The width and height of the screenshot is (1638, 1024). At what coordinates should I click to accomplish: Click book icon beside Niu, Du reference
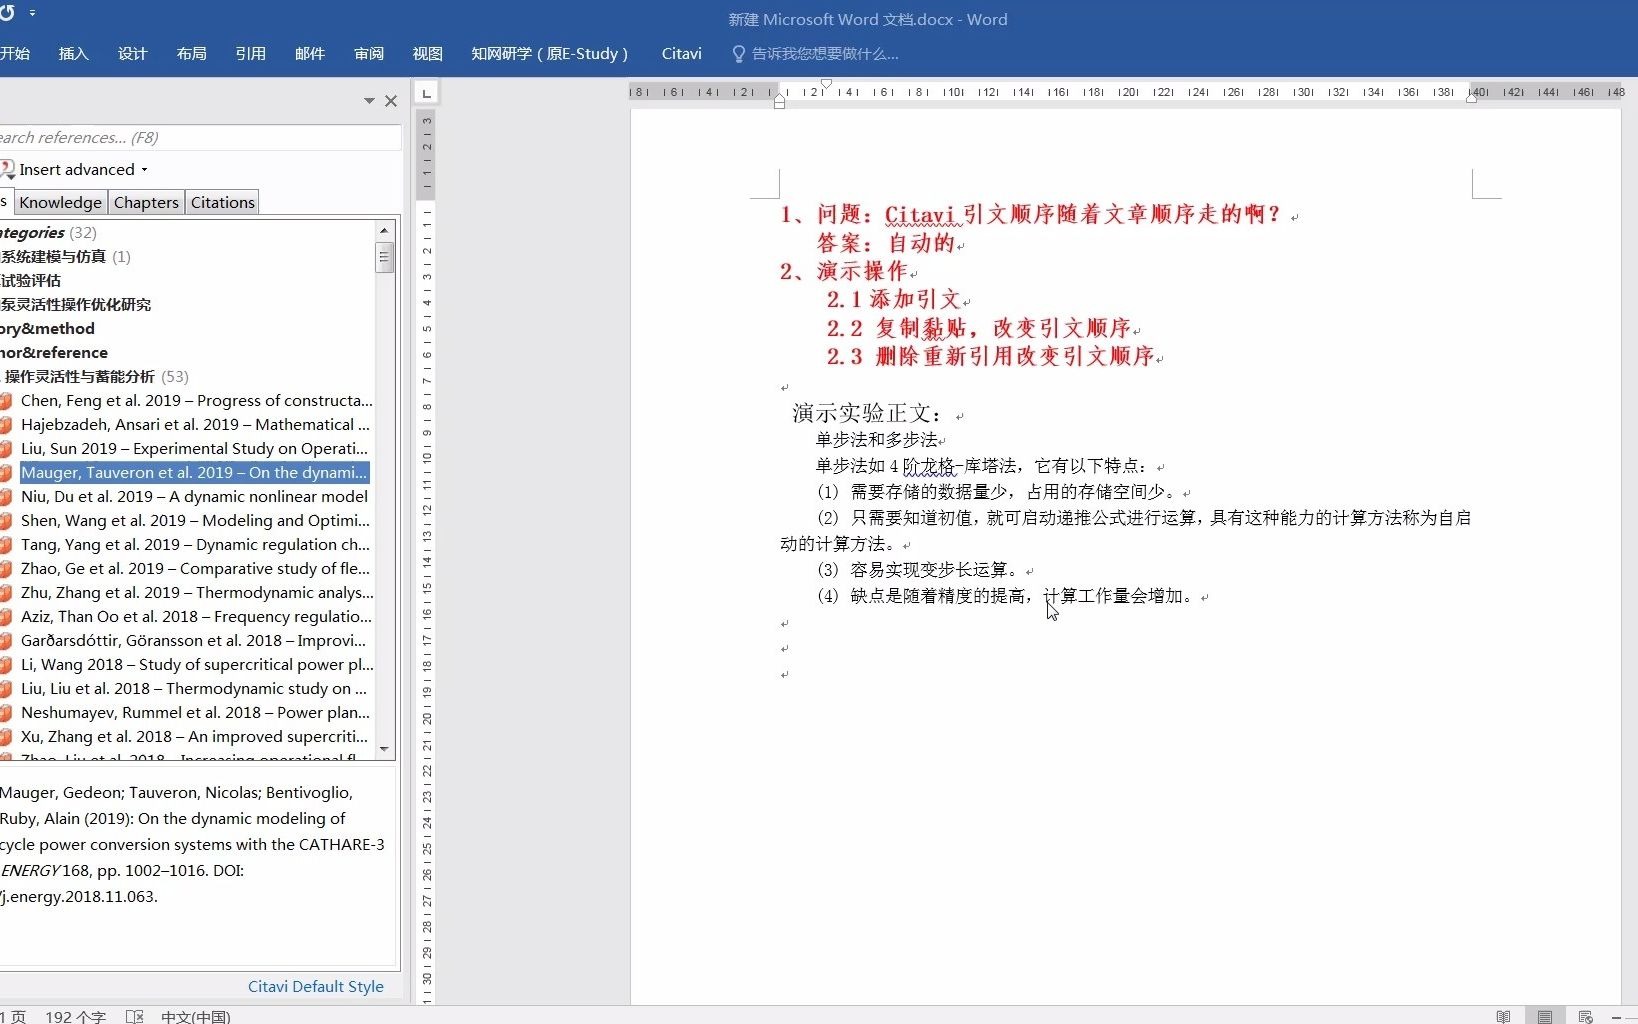(6, 497)
